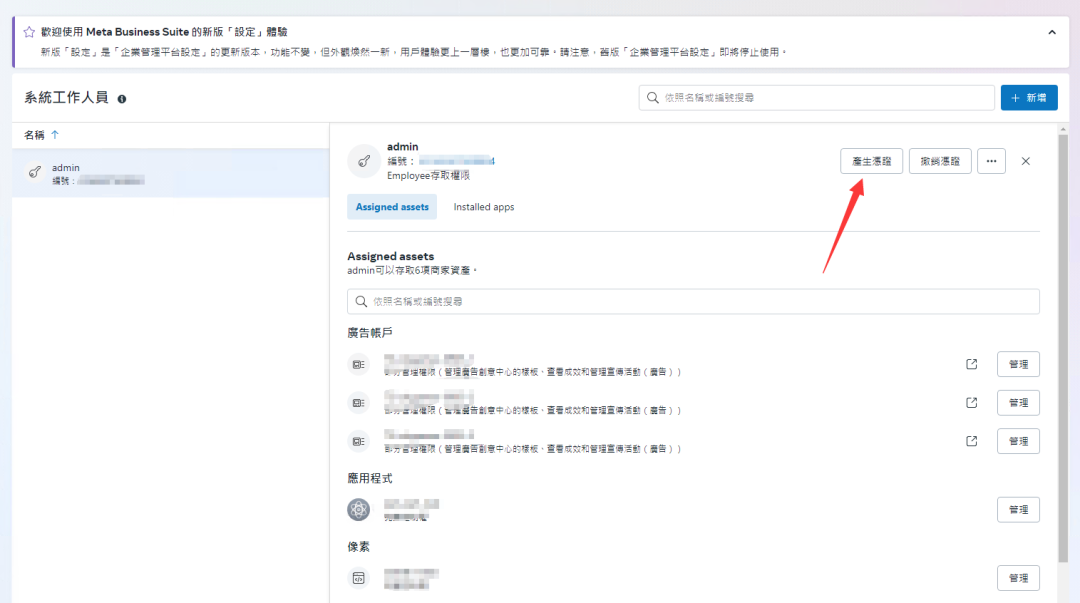
Task: Click 撤銷憑證 revoke token button
Action: tap(940, 161)
